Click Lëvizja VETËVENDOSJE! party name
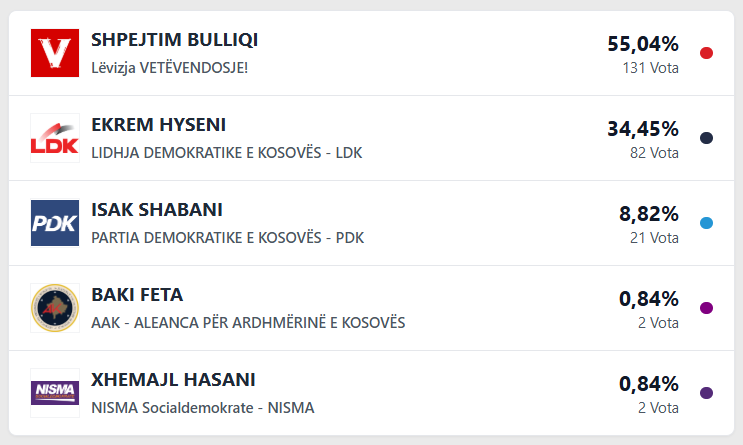The height and width of the screenshot is (445, 743). [169, 67]
